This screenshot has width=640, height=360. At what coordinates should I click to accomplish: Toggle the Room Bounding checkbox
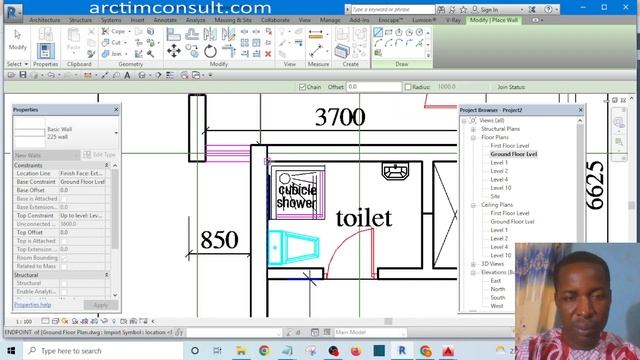pyautogui.click(x=64, y=258)
